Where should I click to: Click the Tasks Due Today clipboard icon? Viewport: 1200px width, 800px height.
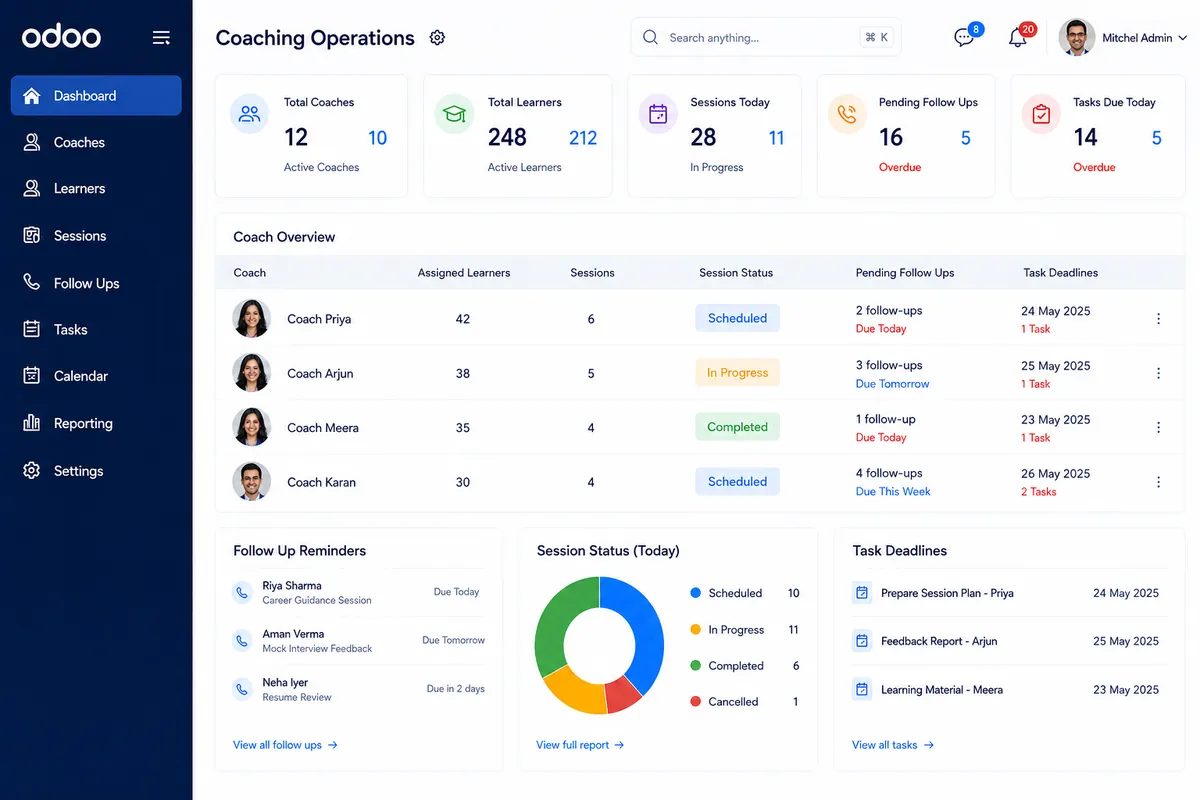click(1041, 114)
